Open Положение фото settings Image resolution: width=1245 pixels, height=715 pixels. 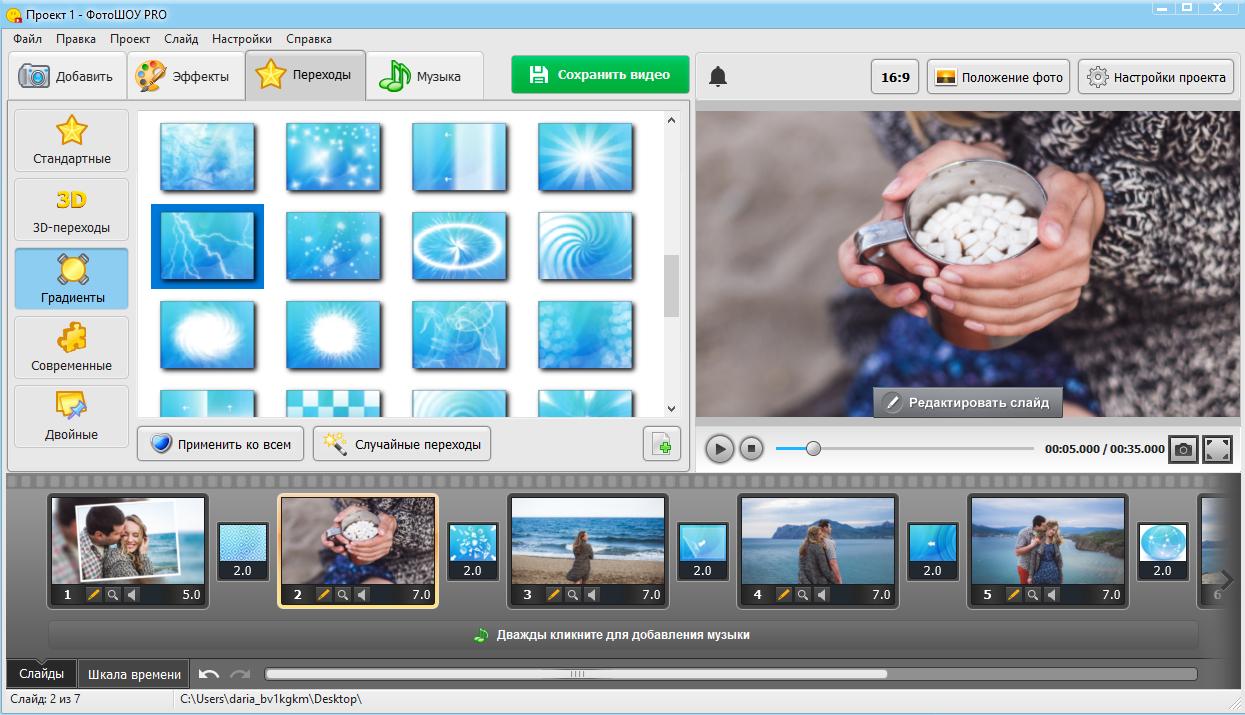(x=998, y=77)
